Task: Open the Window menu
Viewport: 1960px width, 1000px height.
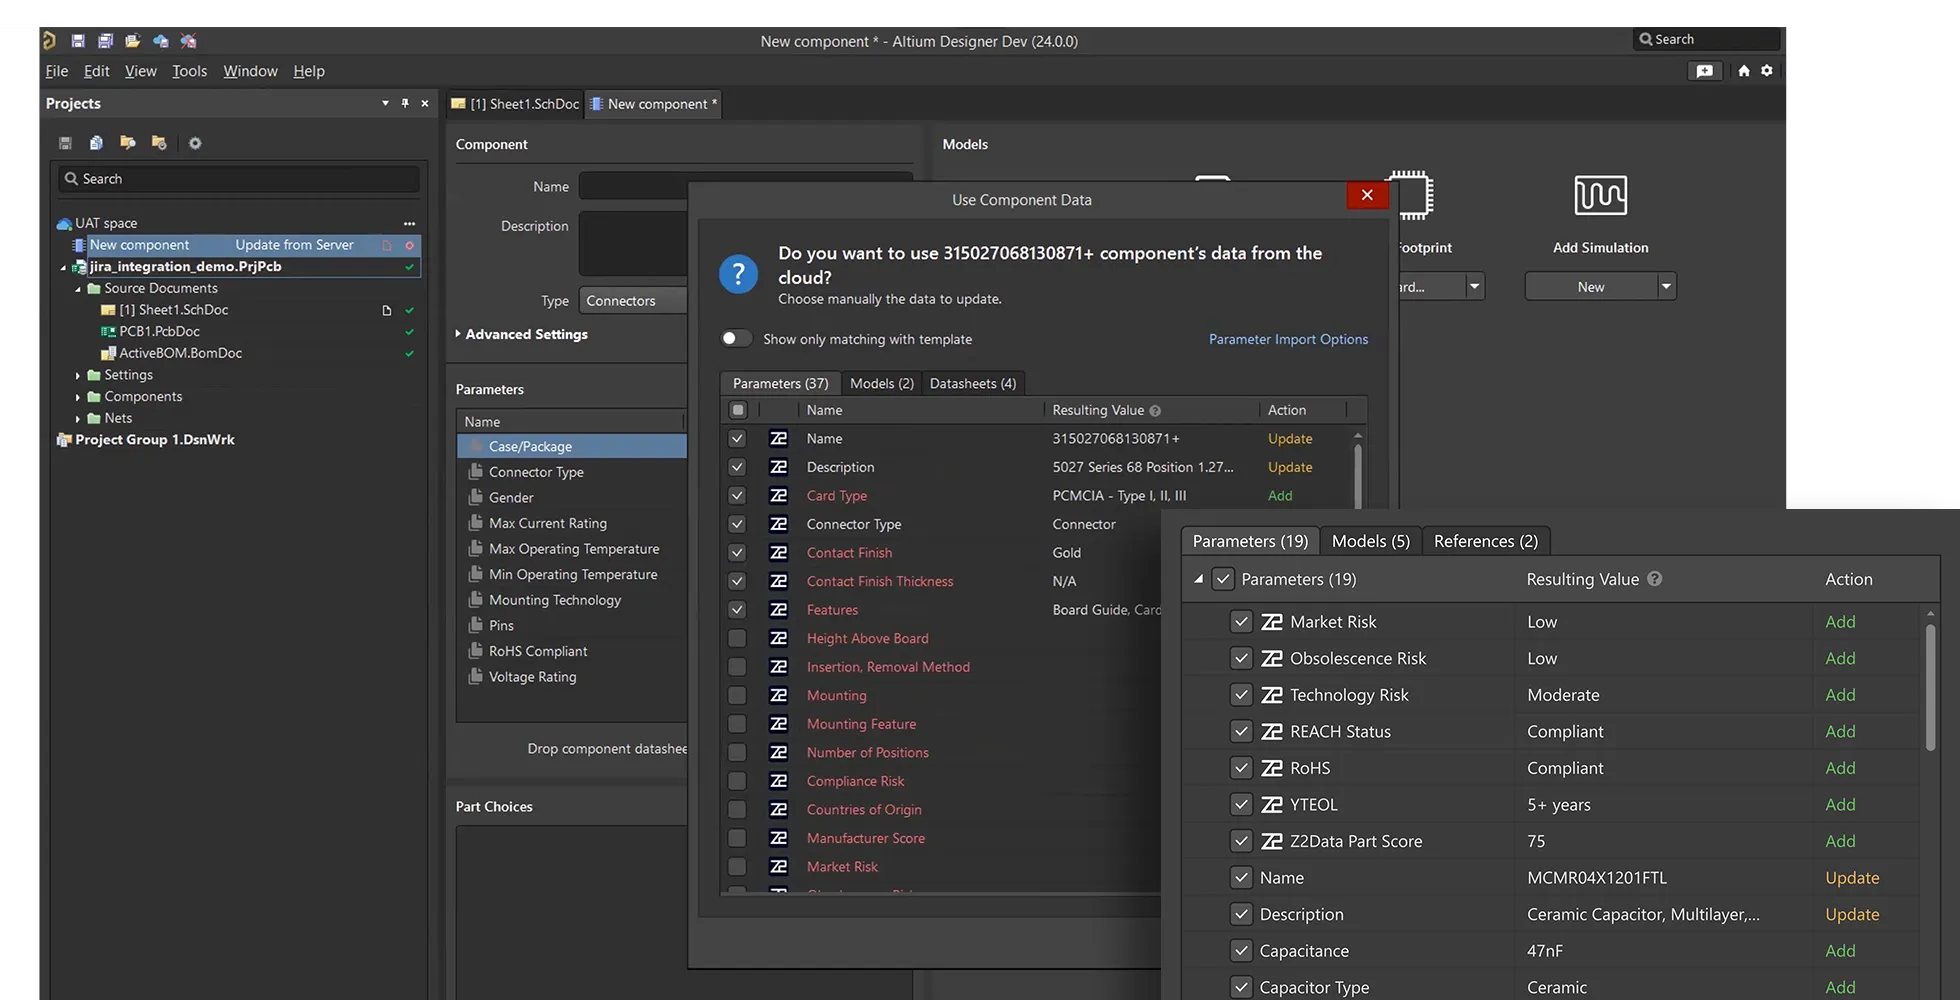Action: 250,71
